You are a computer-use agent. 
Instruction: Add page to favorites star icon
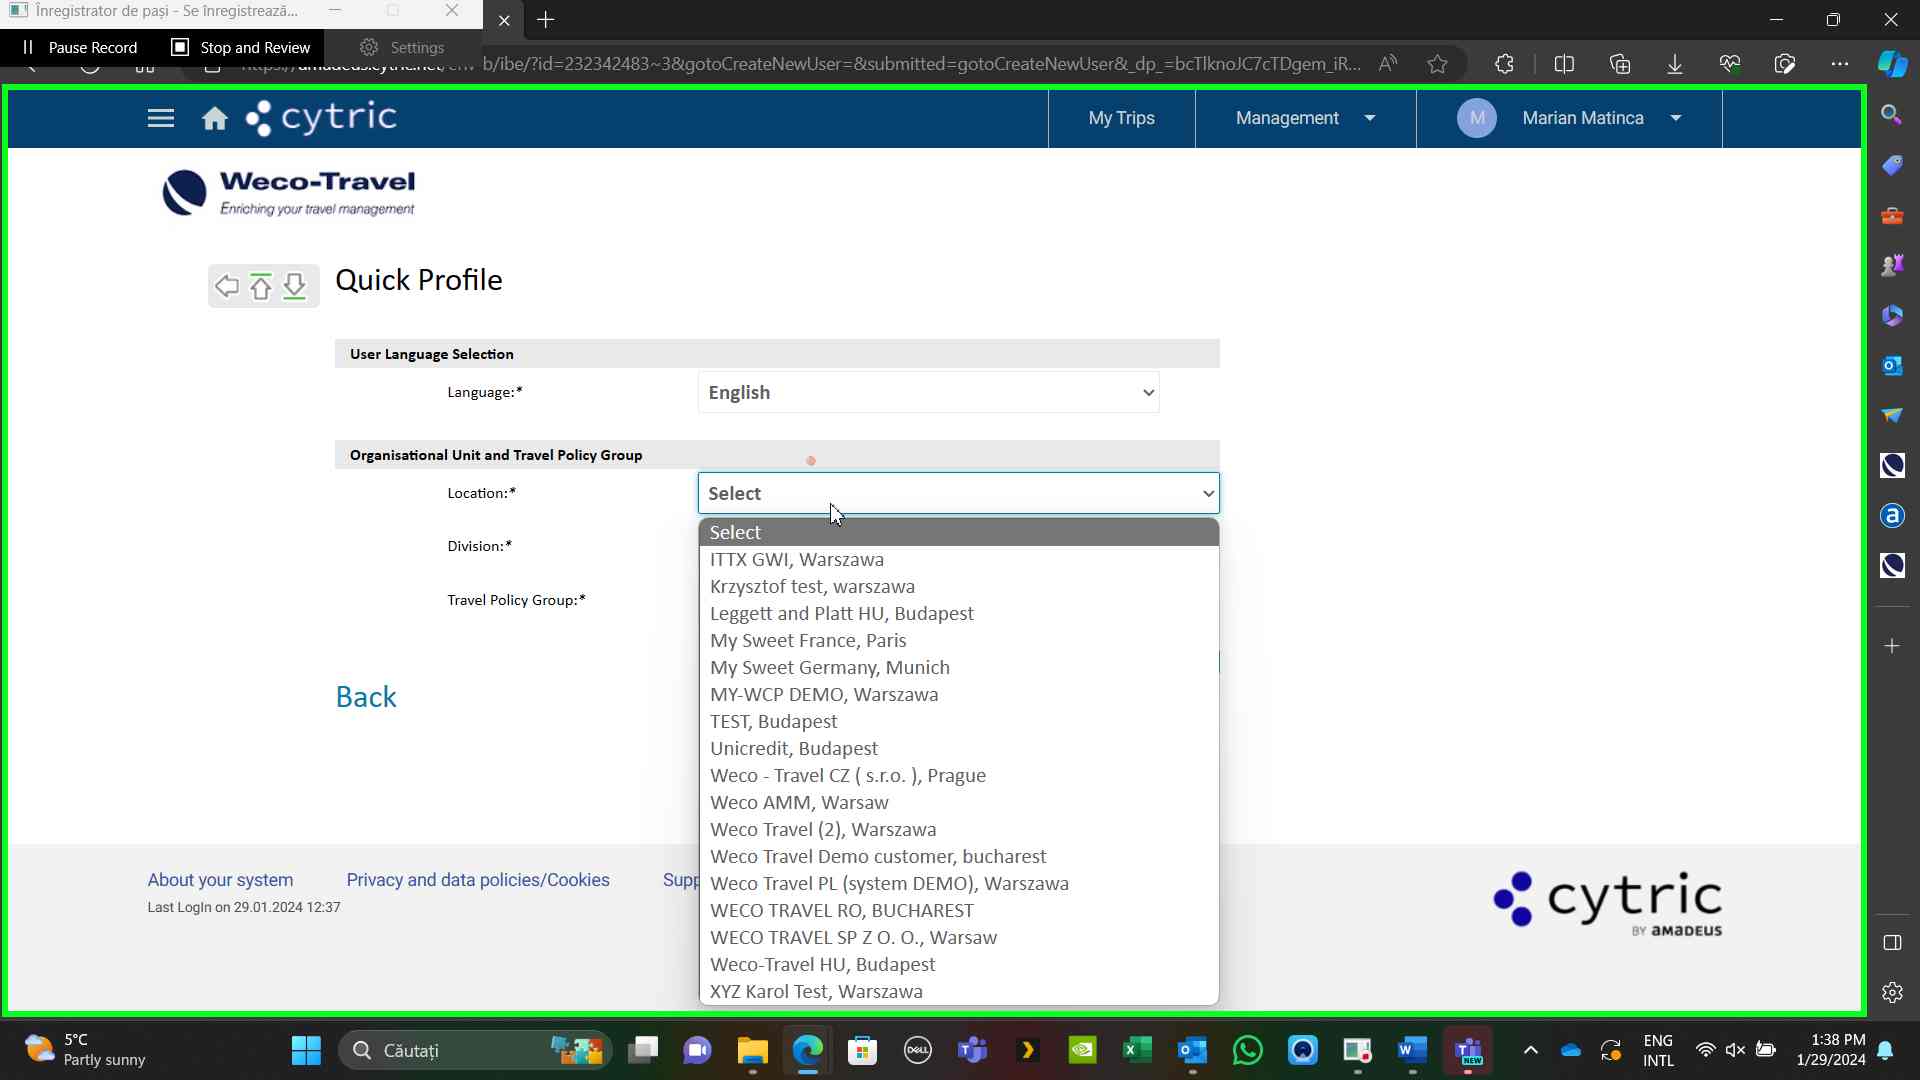(x=1437, y=64)
